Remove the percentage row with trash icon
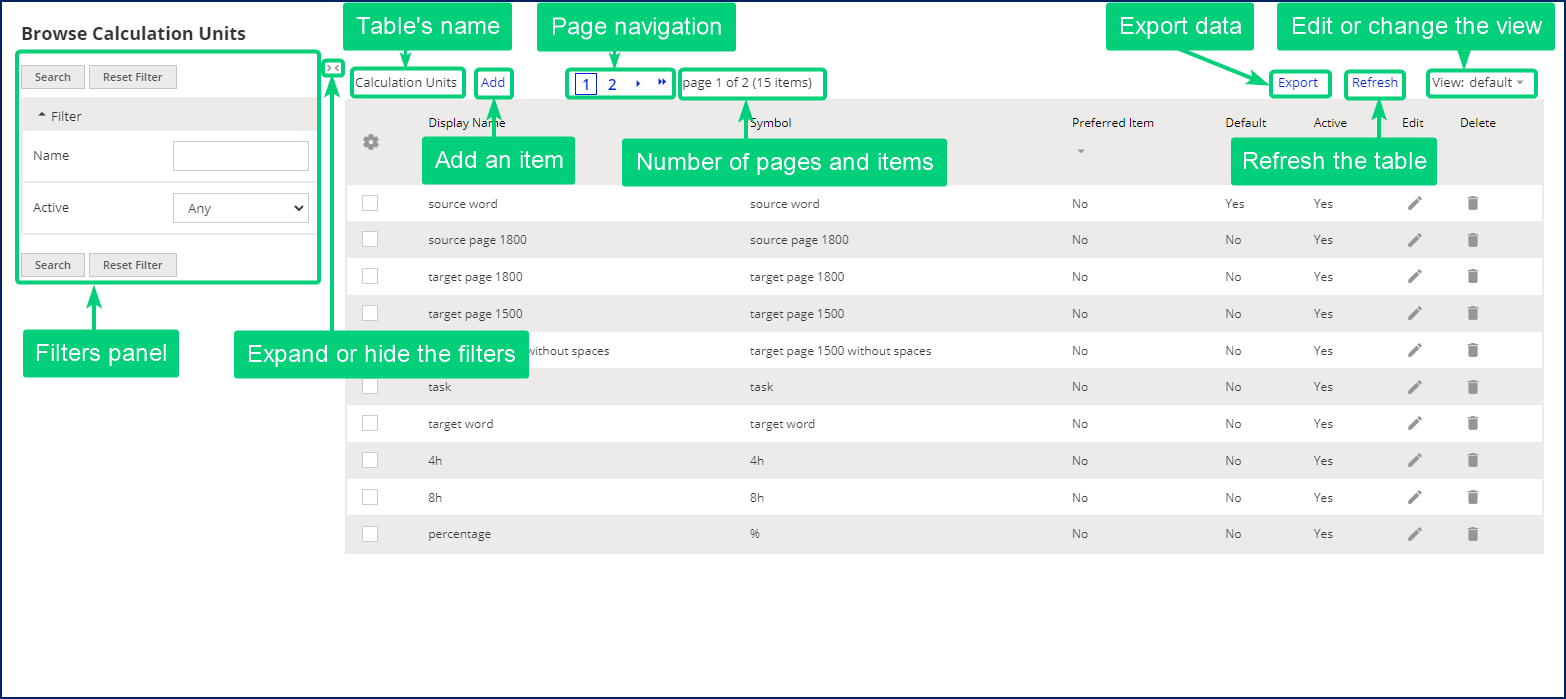Viewport: 1566px width, 699px height. tap(1472, 534)
